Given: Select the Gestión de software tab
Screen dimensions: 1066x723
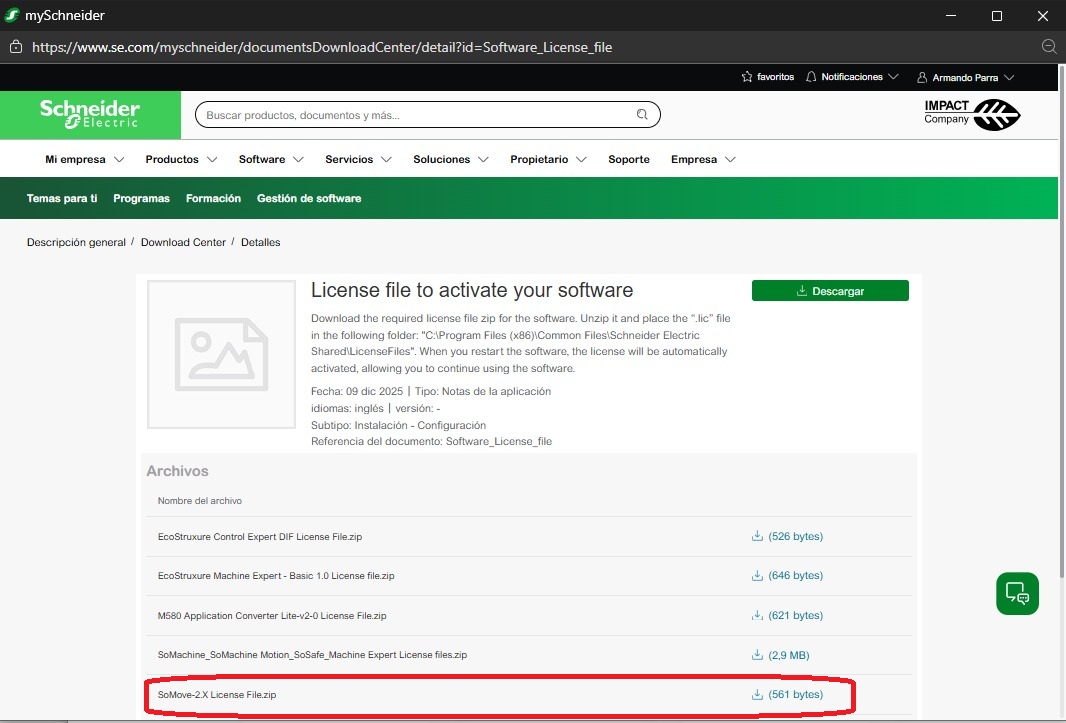Looking at the screenshot, I should pyautogui.click(x=309, y=198).
